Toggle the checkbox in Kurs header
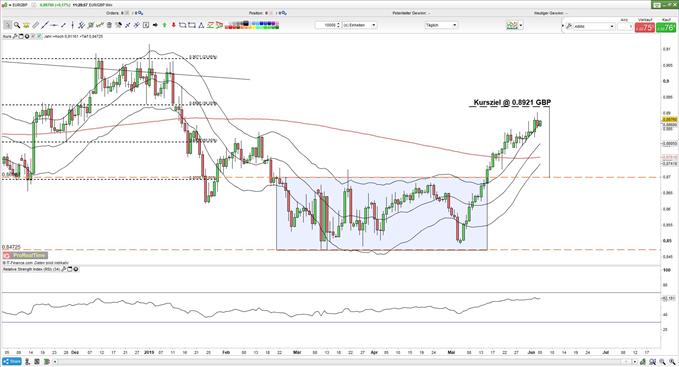The width and height of the screenshot is (679, 367). pyautogui.click(x=39, y=36)
